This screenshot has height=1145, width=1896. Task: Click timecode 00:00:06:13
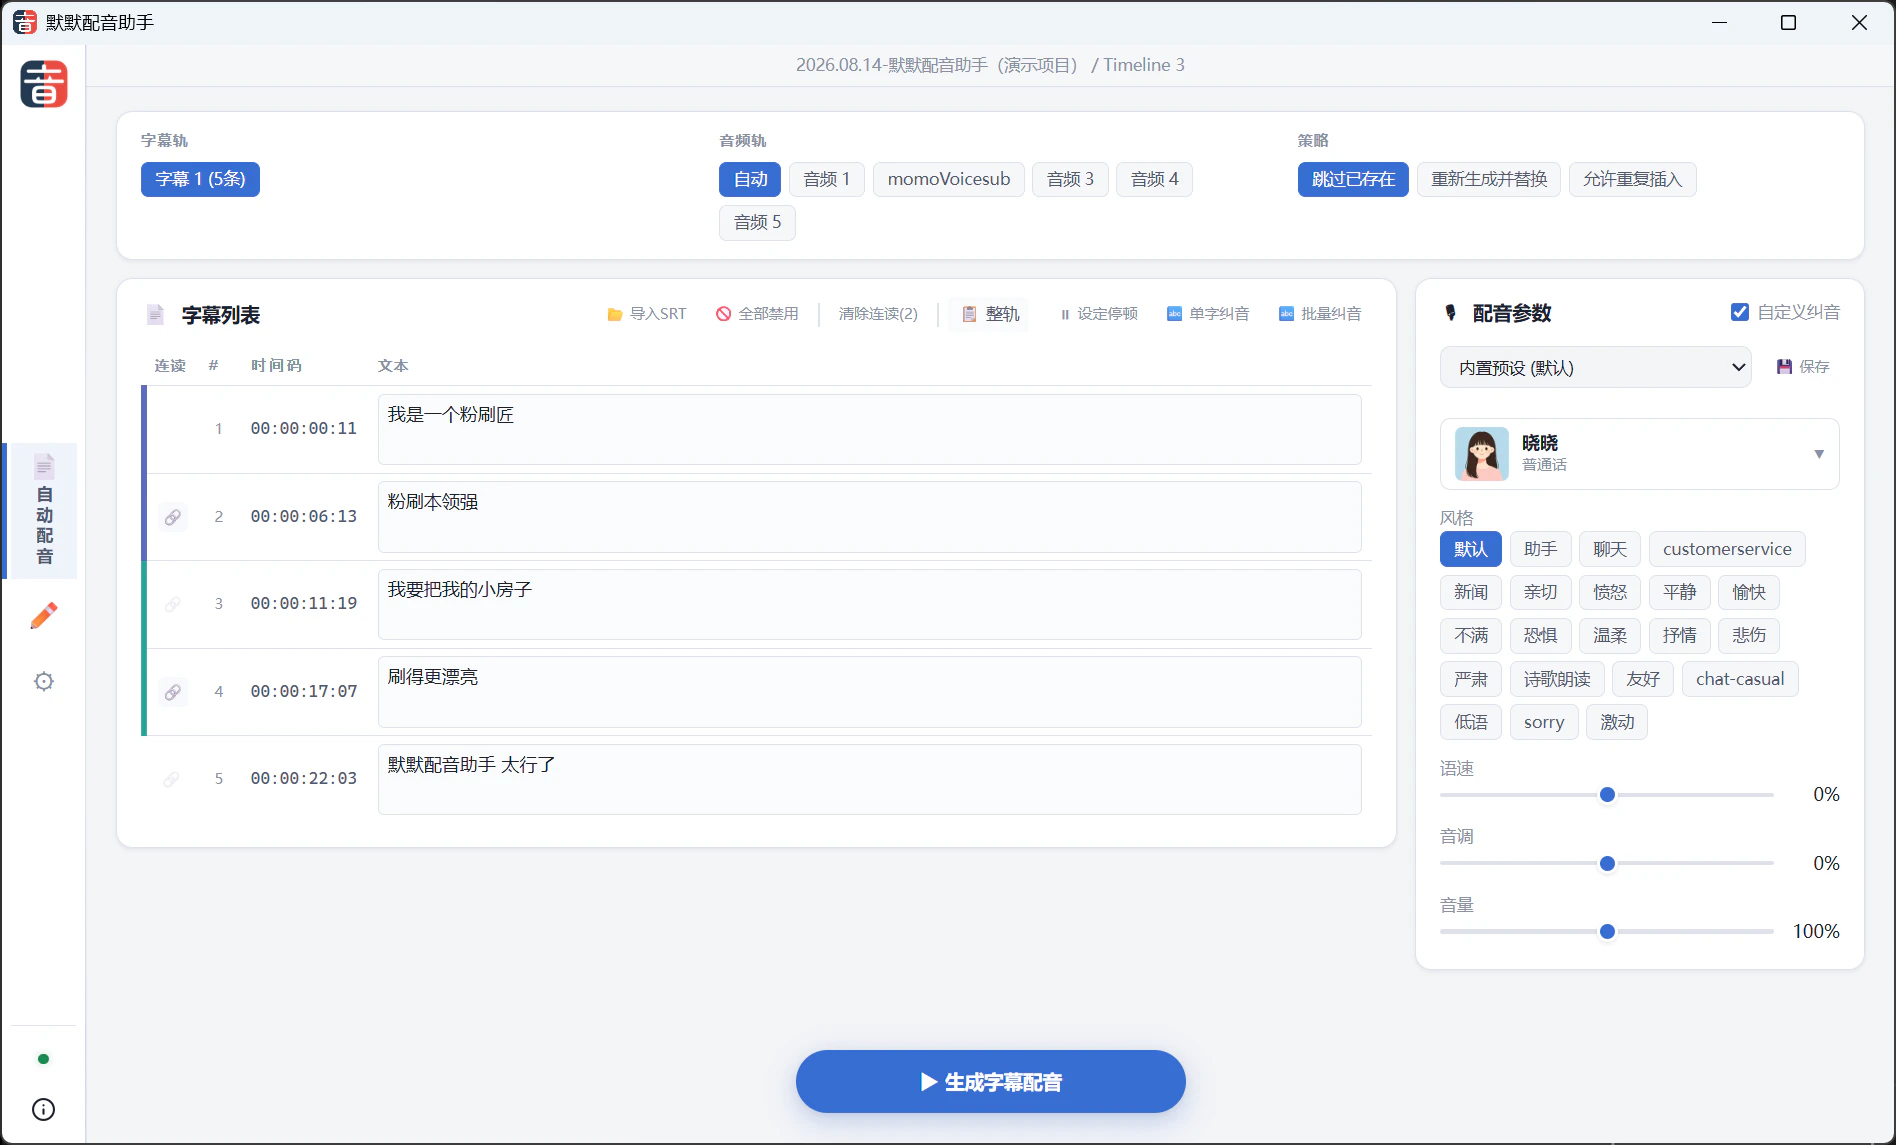pos(303,516)
